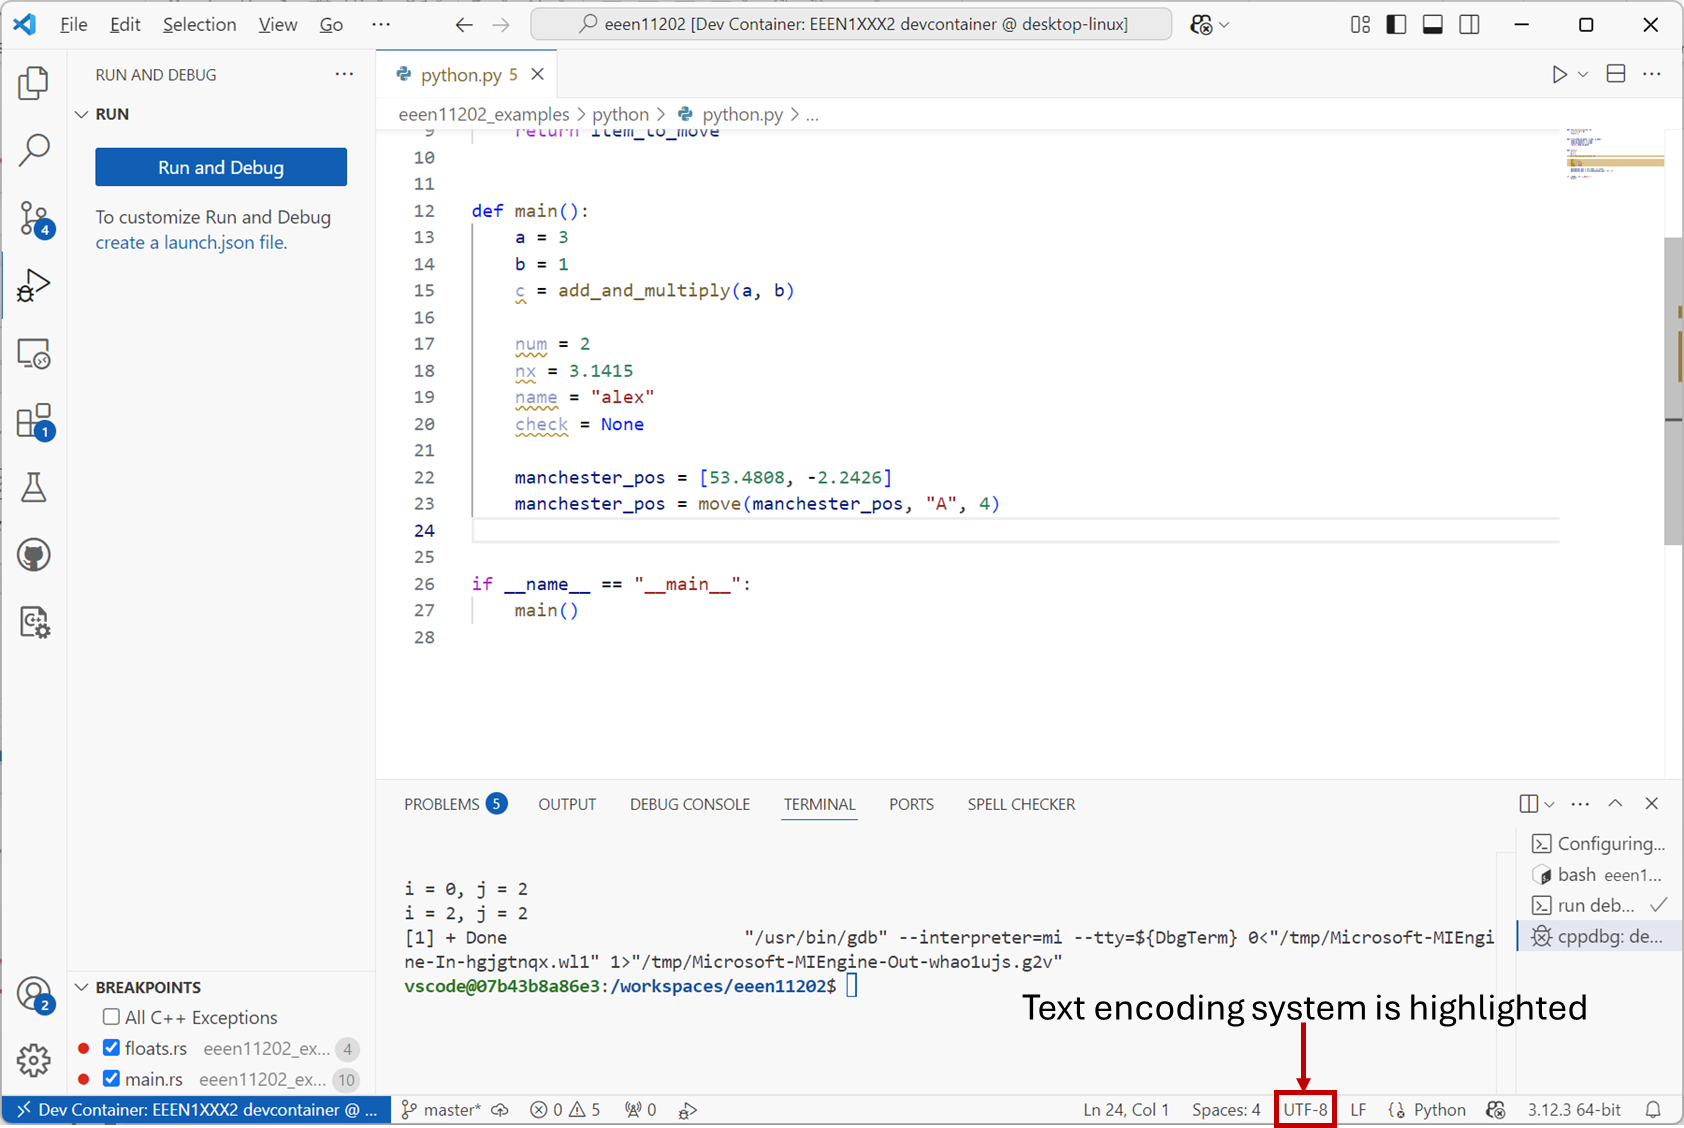Open the Search view in activity bar

coord(34,150)
